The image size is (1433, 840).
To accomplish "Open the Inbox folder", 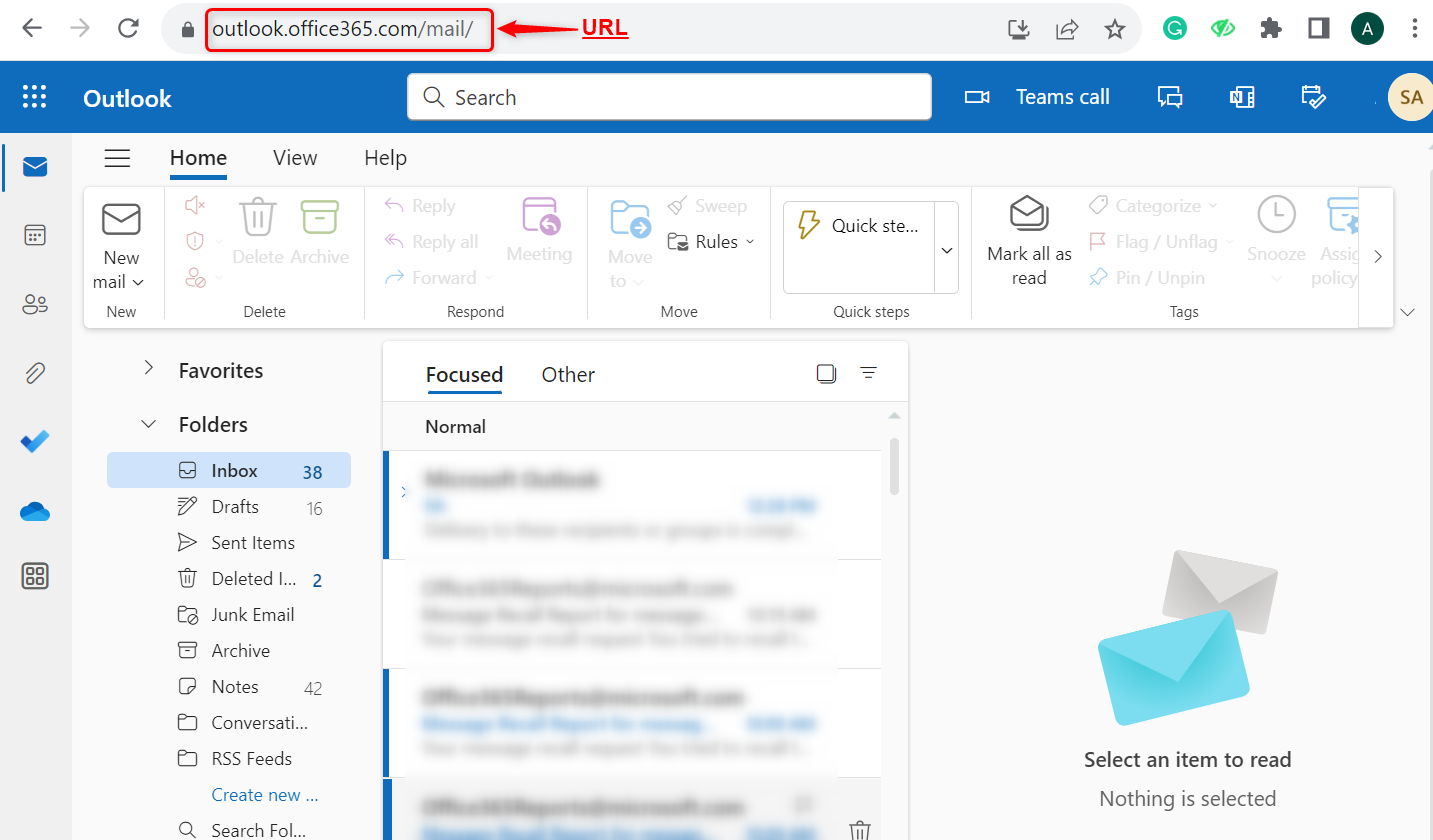I will pyautogui.click(x=229, y=471).
